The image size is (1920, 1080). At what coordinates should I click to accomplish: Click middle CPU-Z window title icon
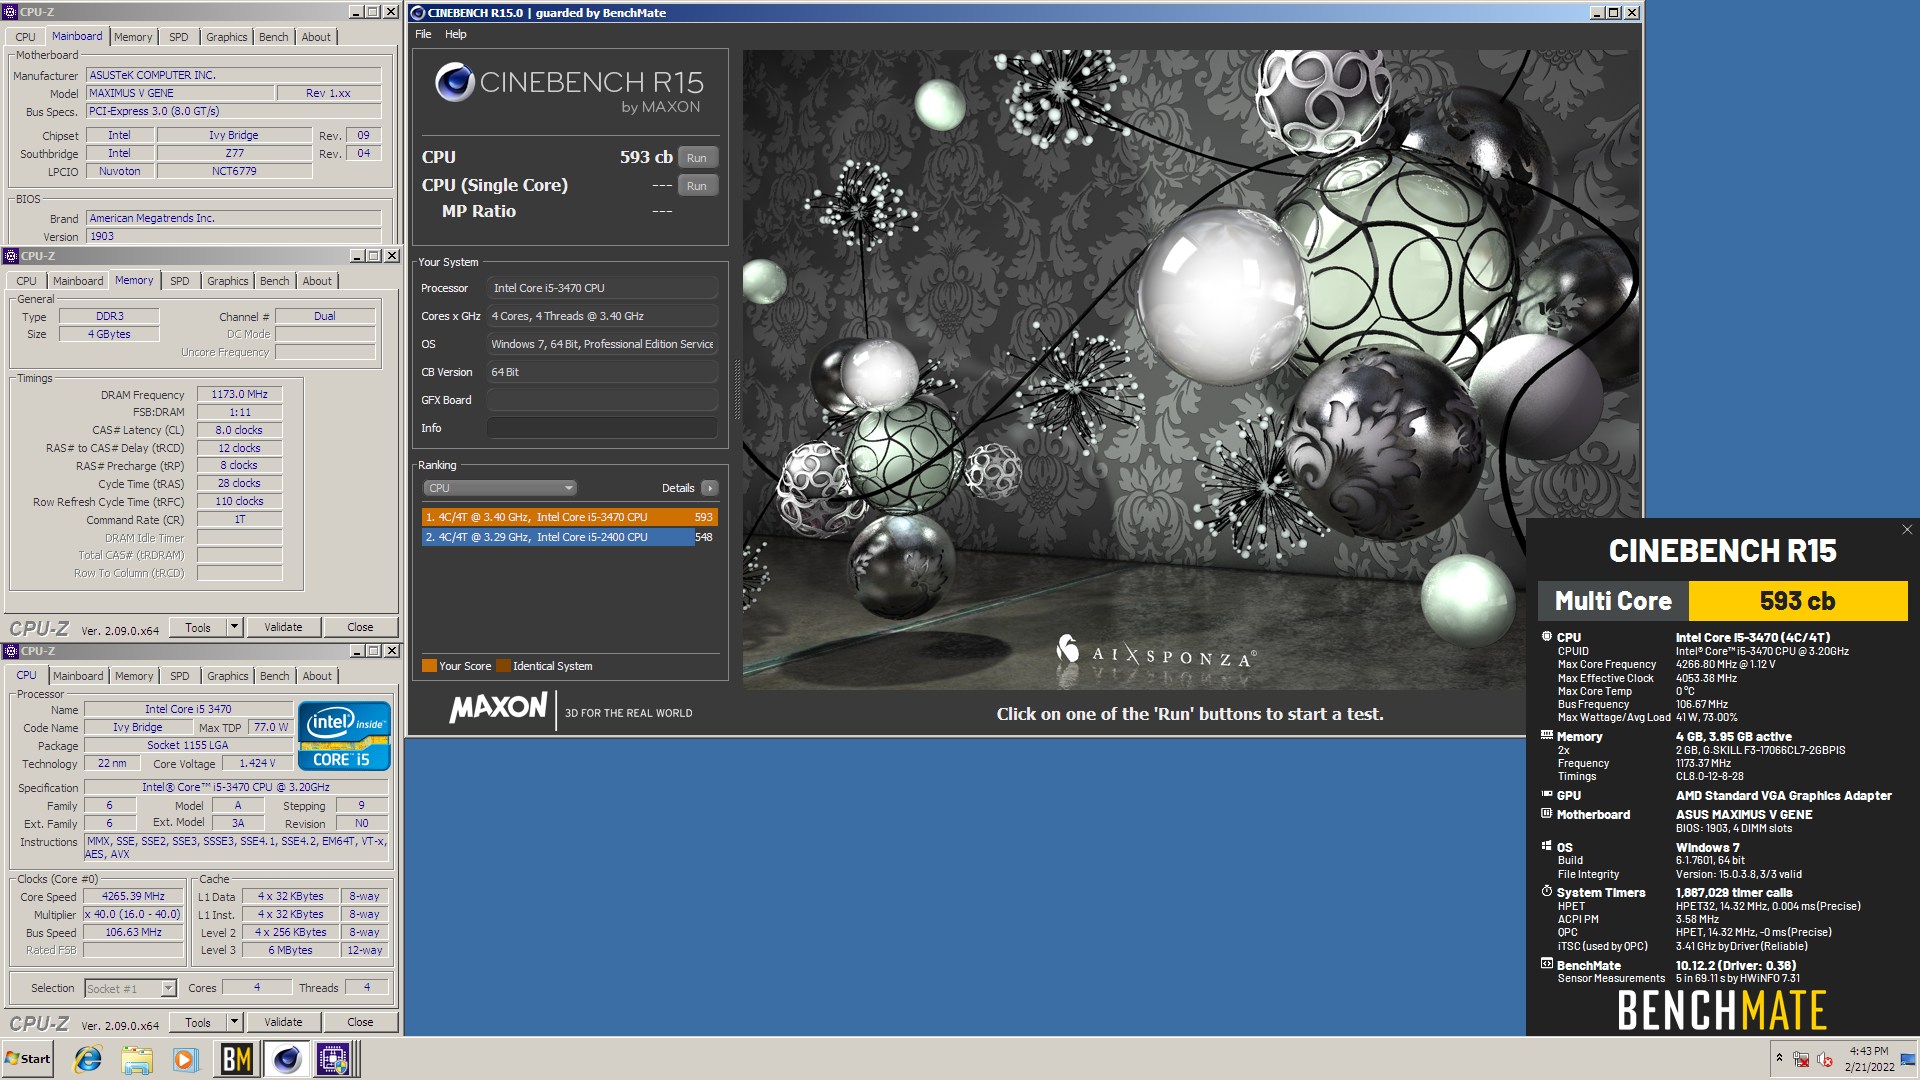[x=11, y=256]
